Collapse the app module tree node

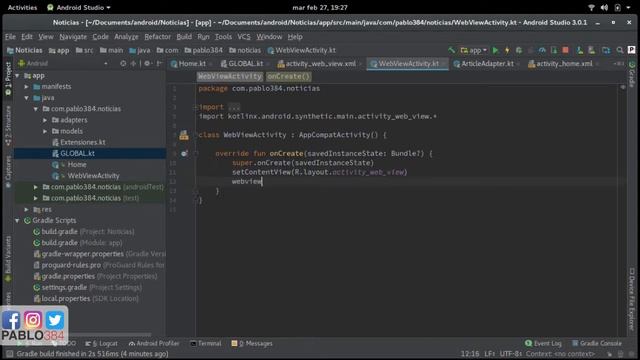17,76
